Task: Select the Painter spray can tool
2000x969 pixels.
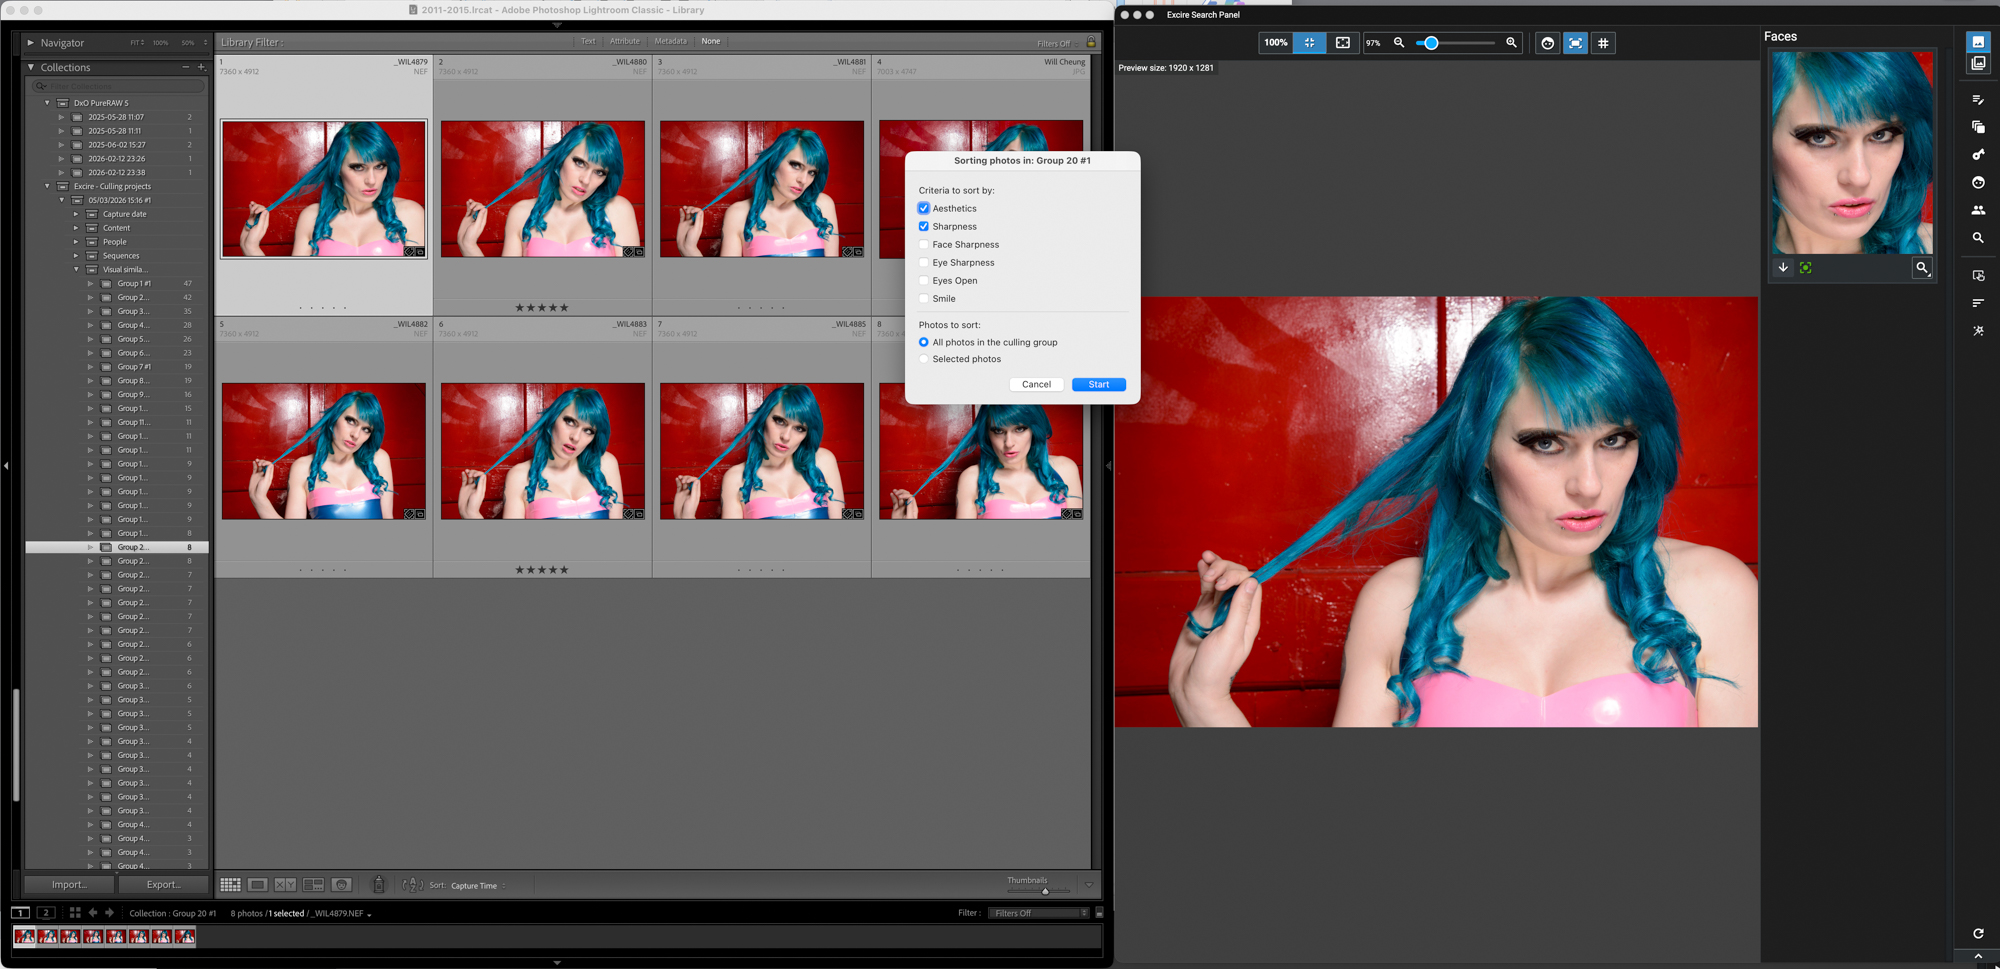Action: pos(379,885)
